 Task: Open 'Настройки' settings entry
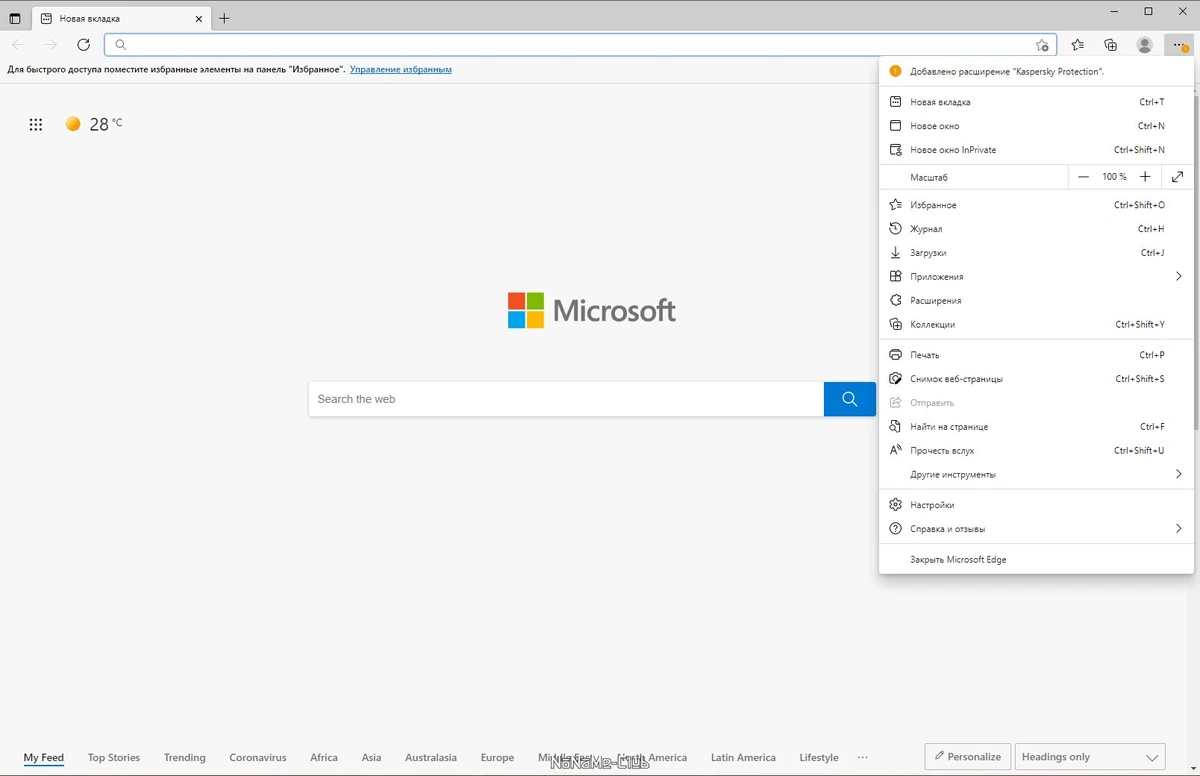click(1036, 505)
